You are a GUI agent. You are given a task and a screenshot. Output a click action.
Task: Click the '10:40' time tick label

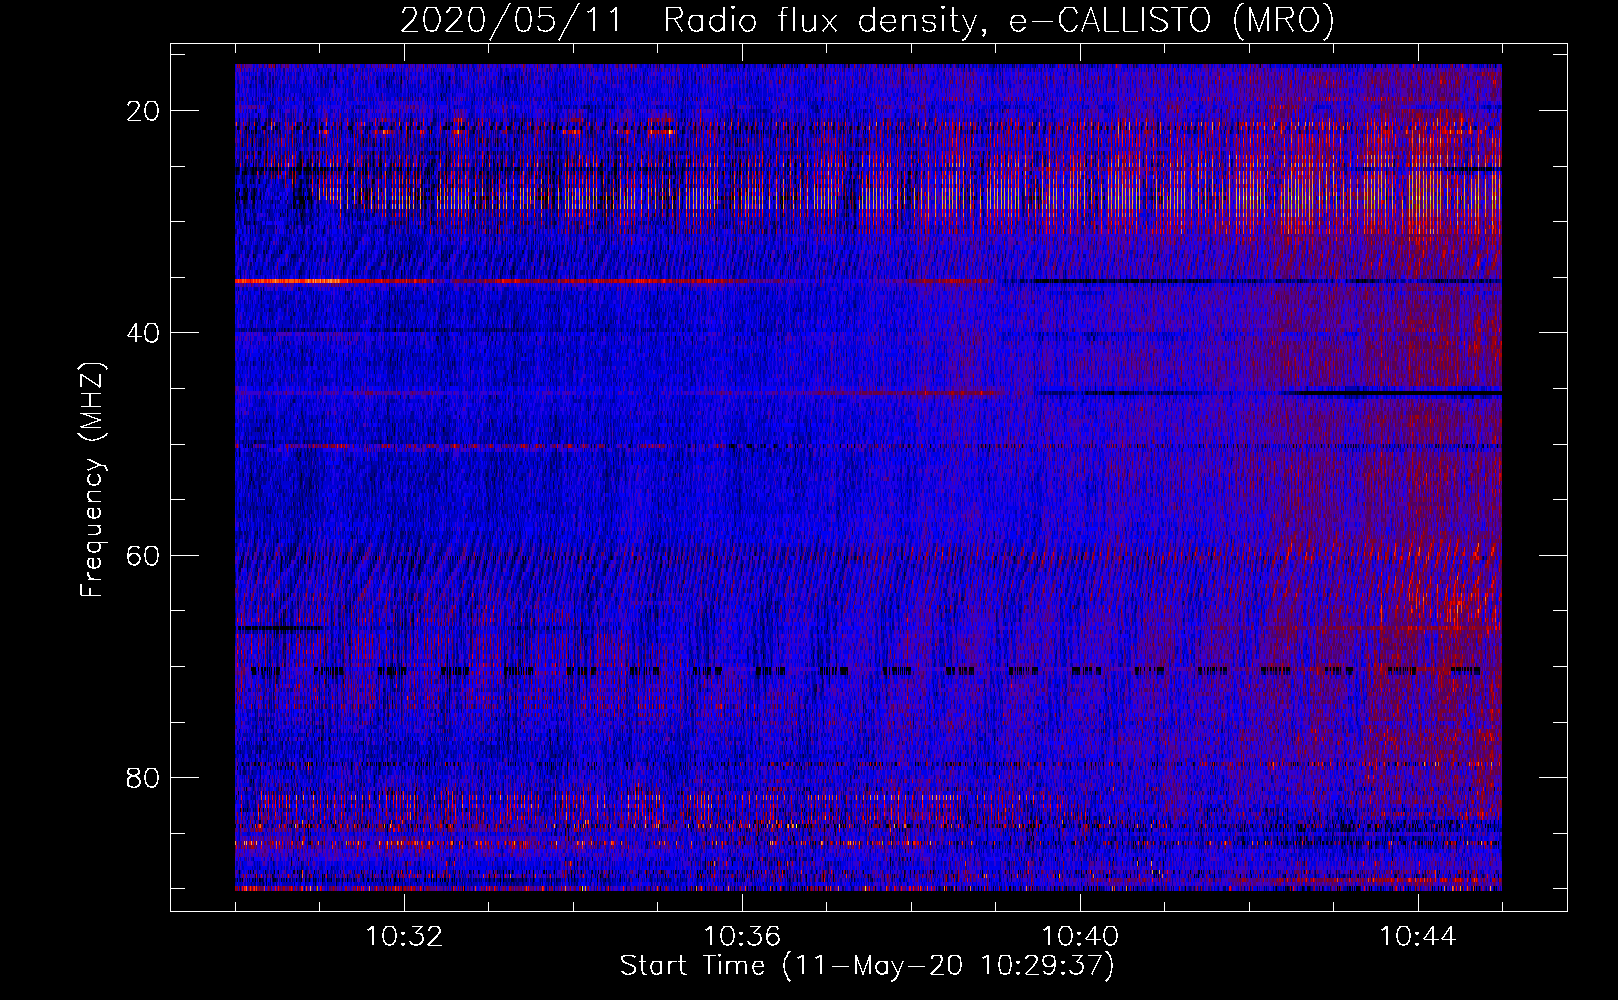[x=1080, y=937]
